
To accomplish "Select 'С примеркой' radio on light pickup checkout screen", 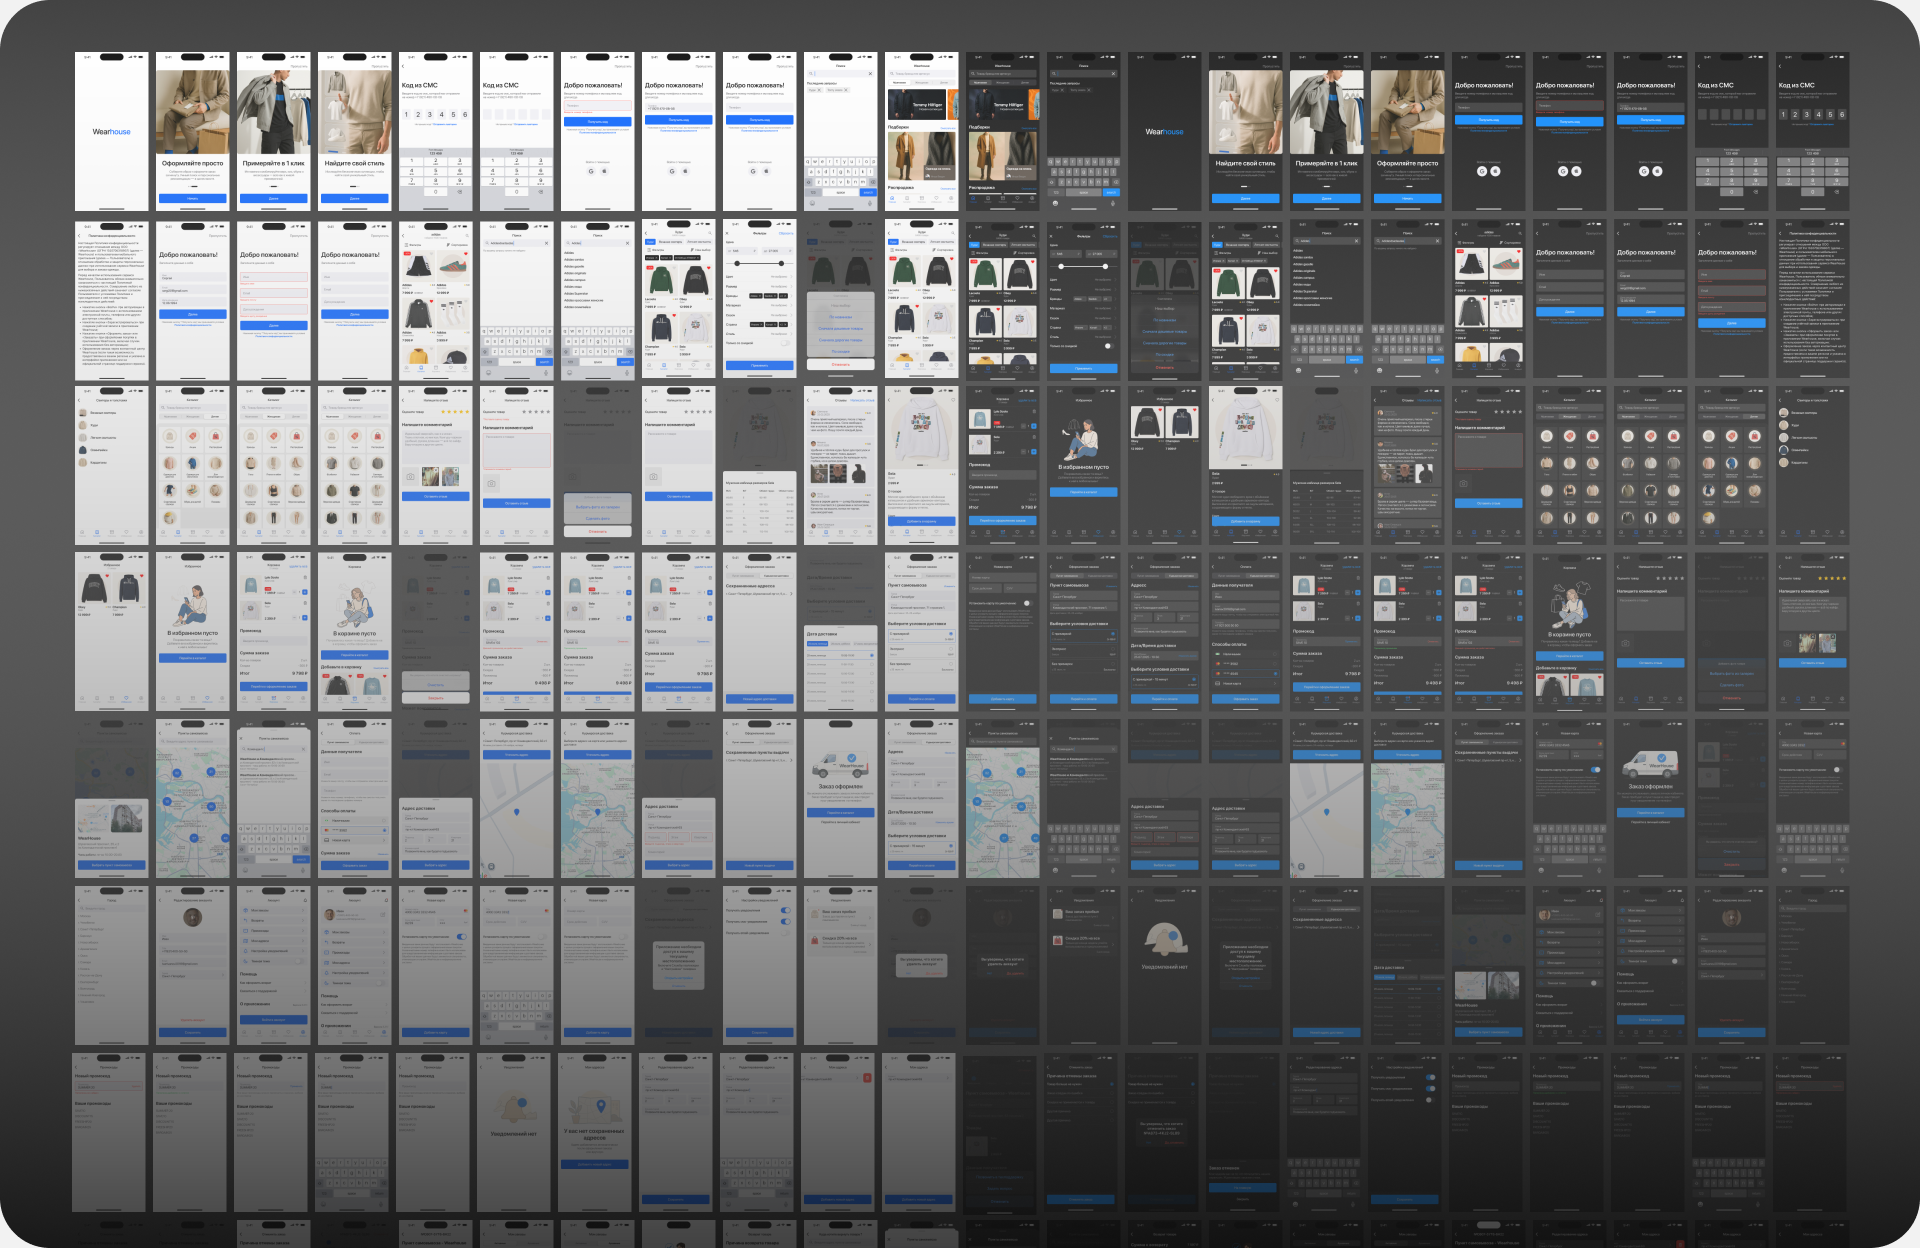I will (950, 634).
